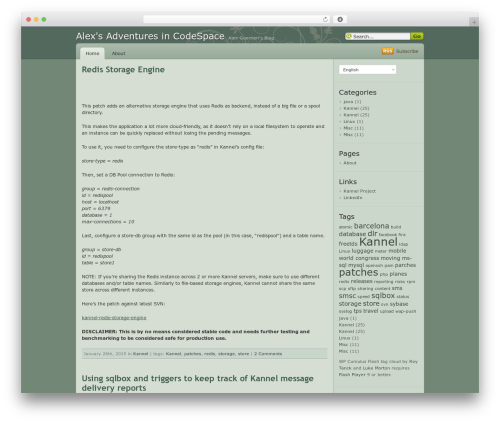The image size is (500, 423).
Task: Select the sharing content tag
Action: tap(374, 289)
